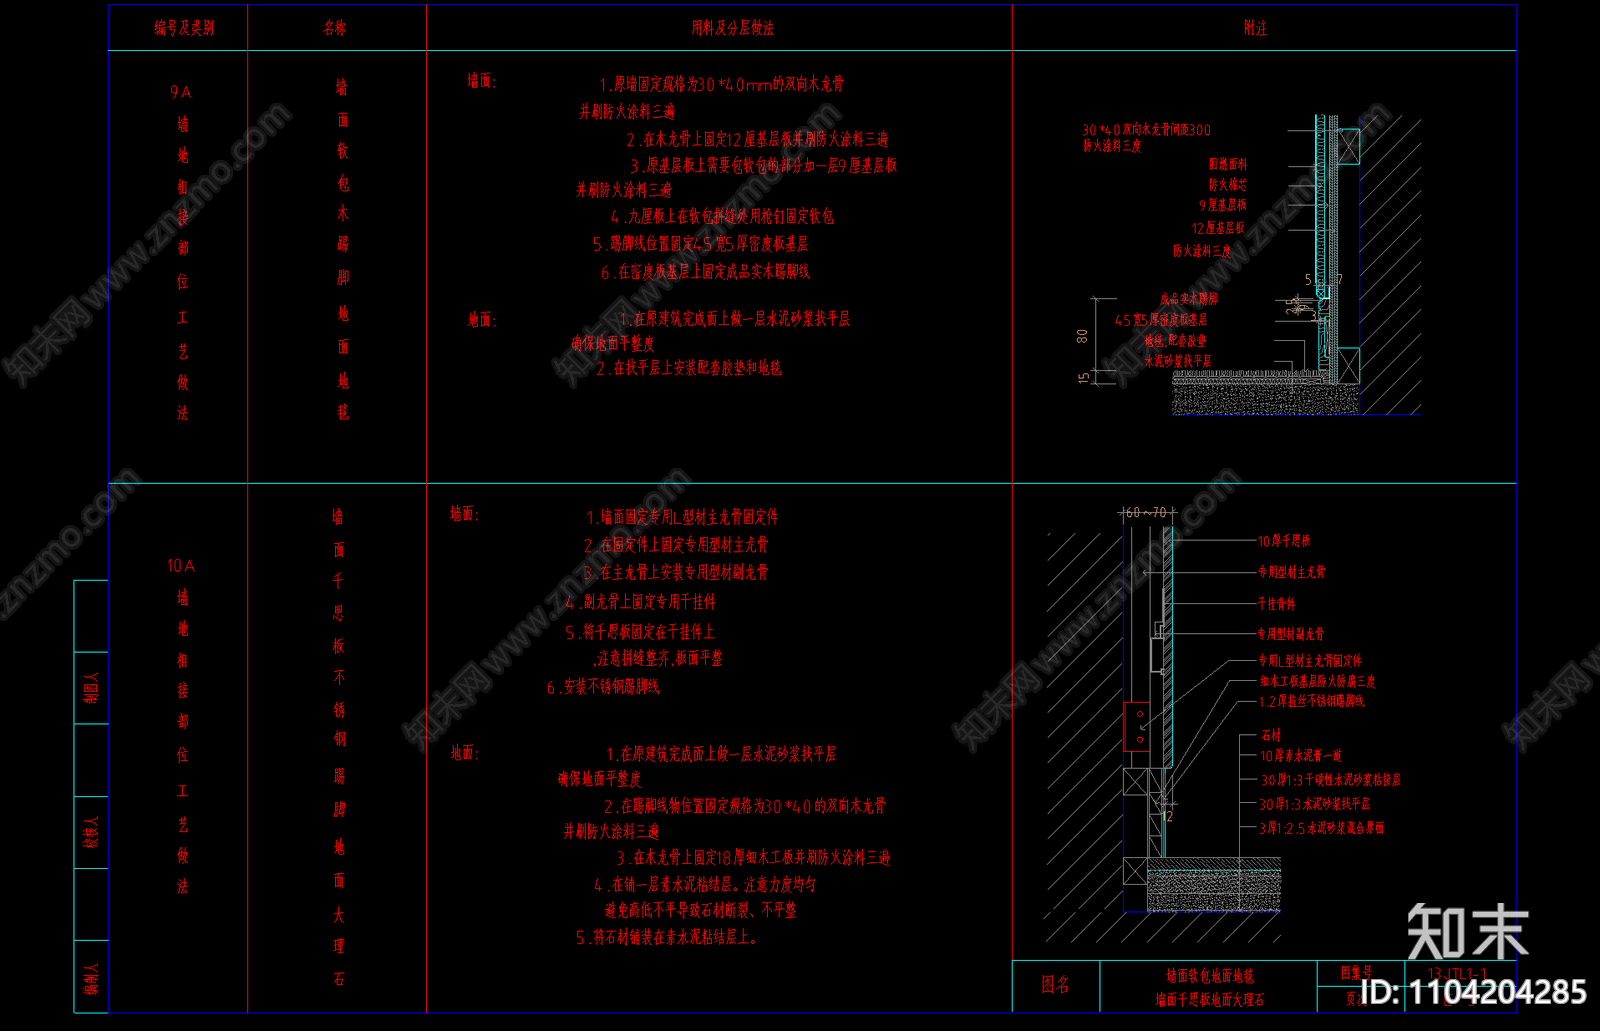The width and height of the screenshot is (1600, 1031).
Task: Select the '地面:' label in the 9A row
Action: pyautogui.click(x=482, y=320)
